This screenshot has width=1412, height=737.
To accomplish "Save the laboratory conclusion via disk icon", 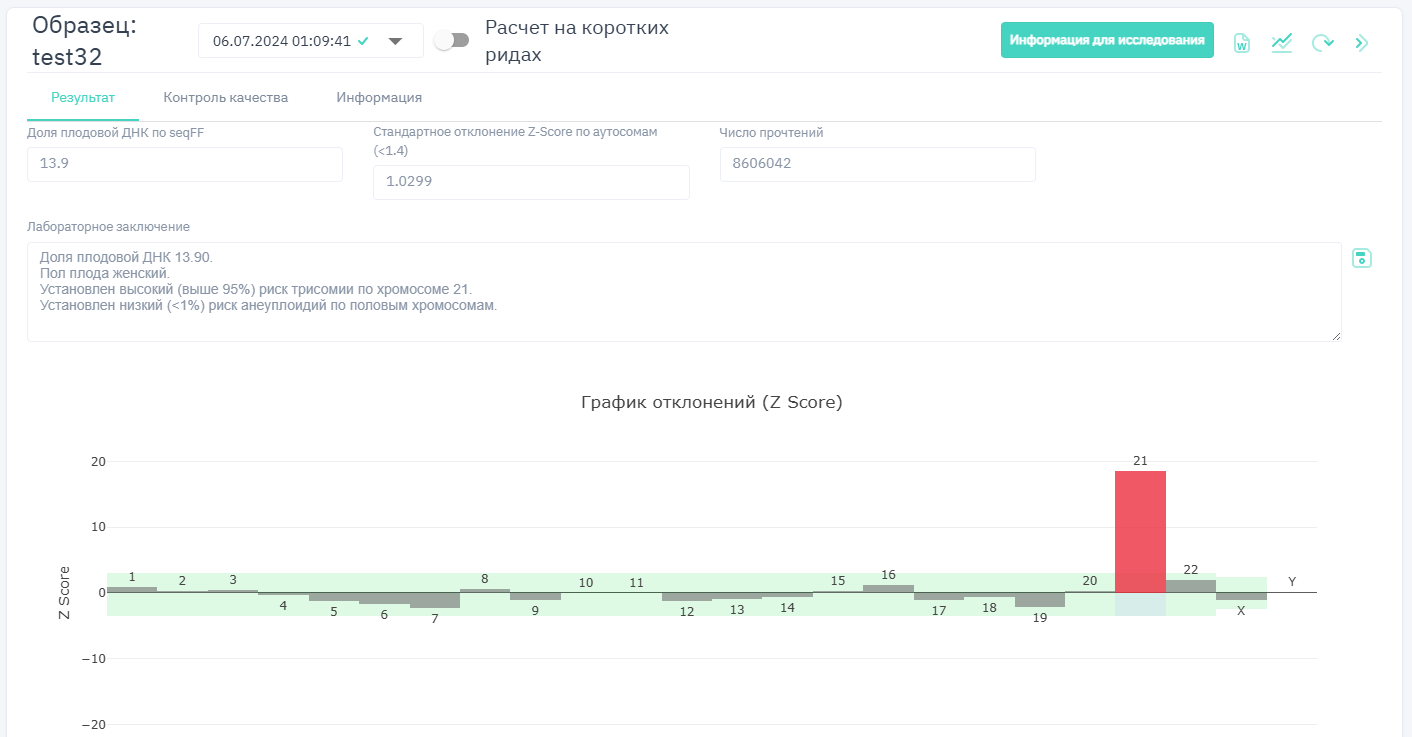I will pyautogui.click(x=1361, y=259).
